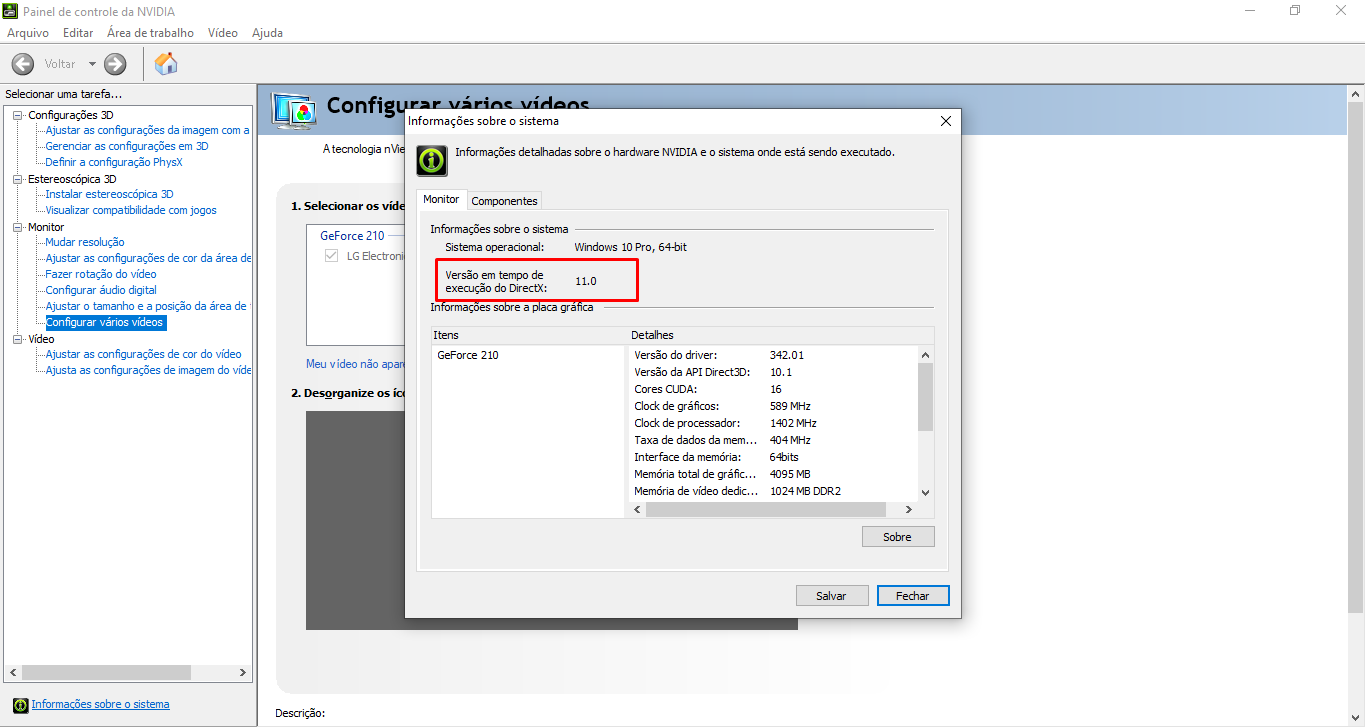Click the Clock de processador row
The width and height of the screenshot is (1365, 727).
[773, 423]
